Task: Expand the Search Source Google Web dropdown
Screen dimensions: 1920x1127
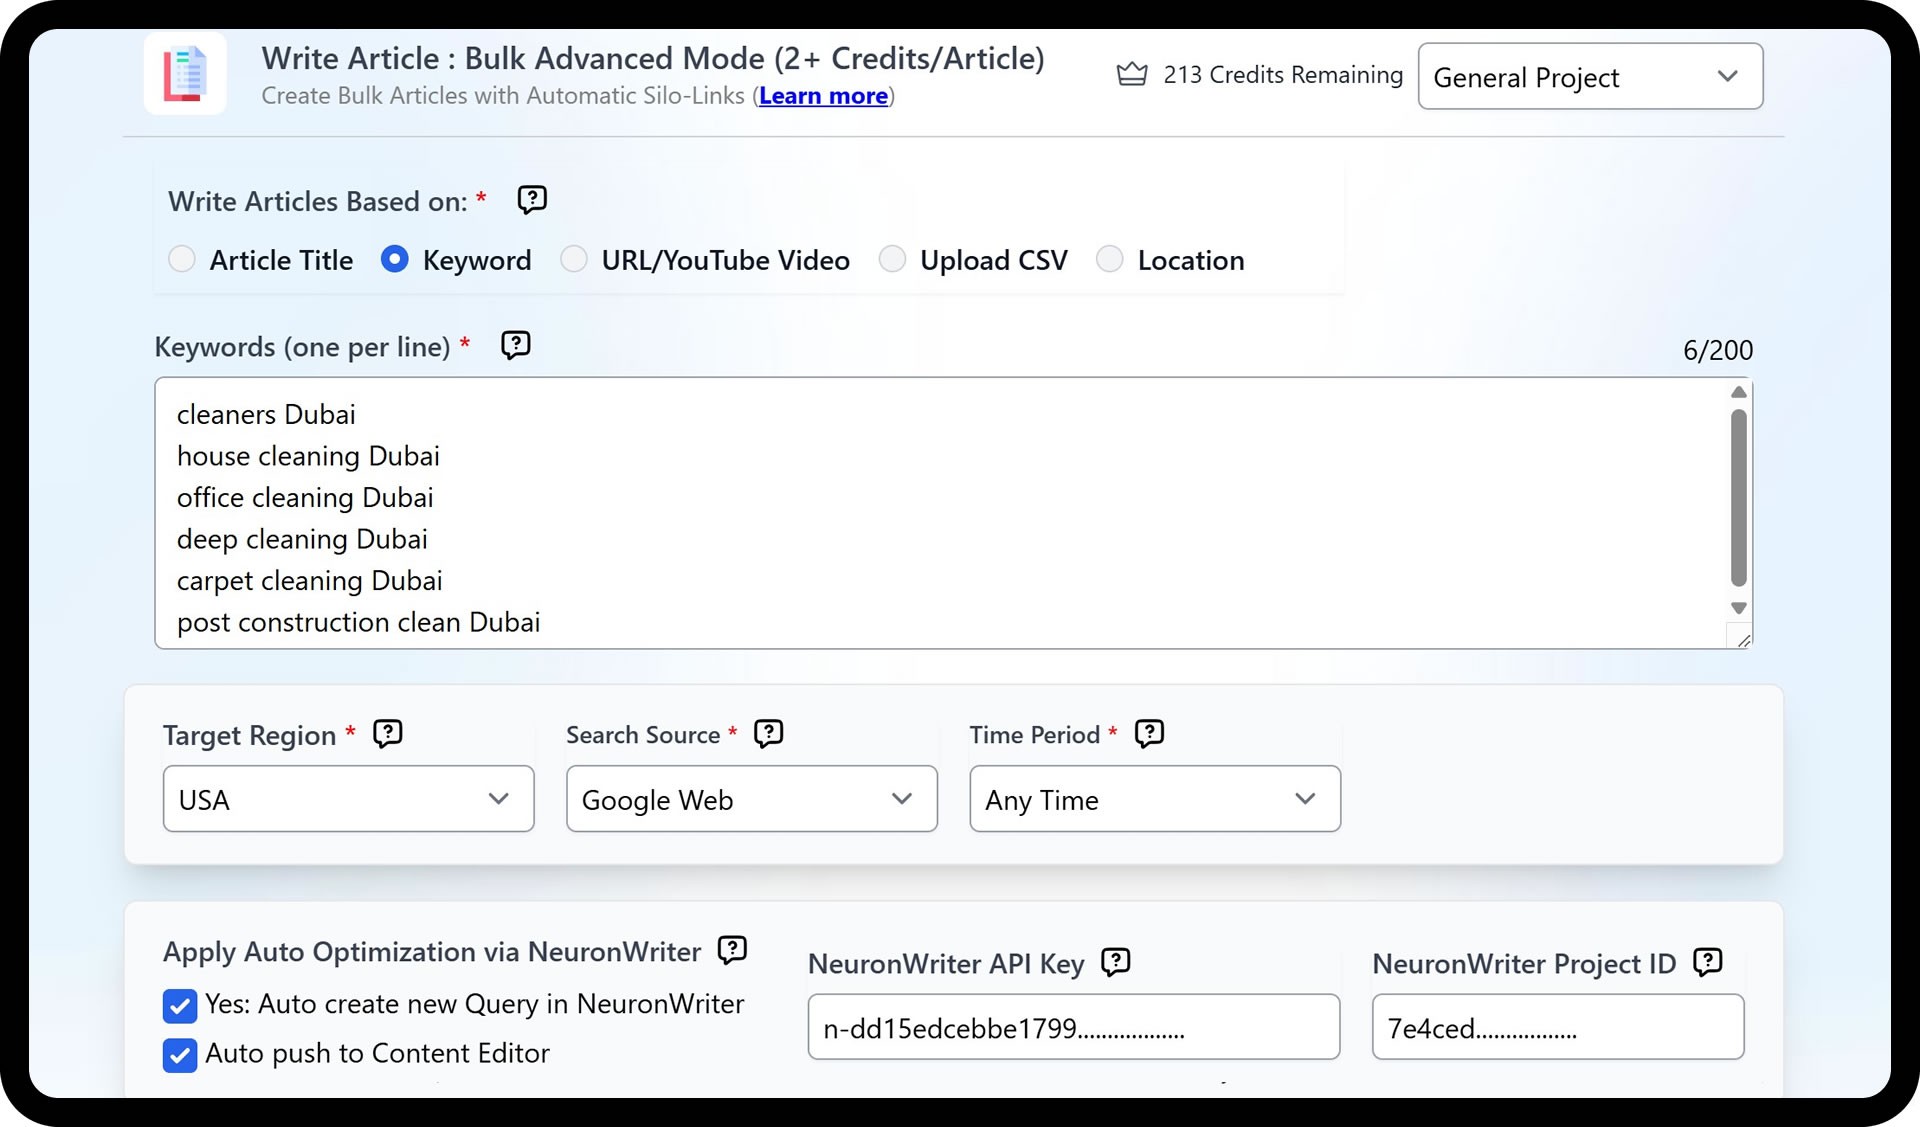Action: [x=751, y=799]
